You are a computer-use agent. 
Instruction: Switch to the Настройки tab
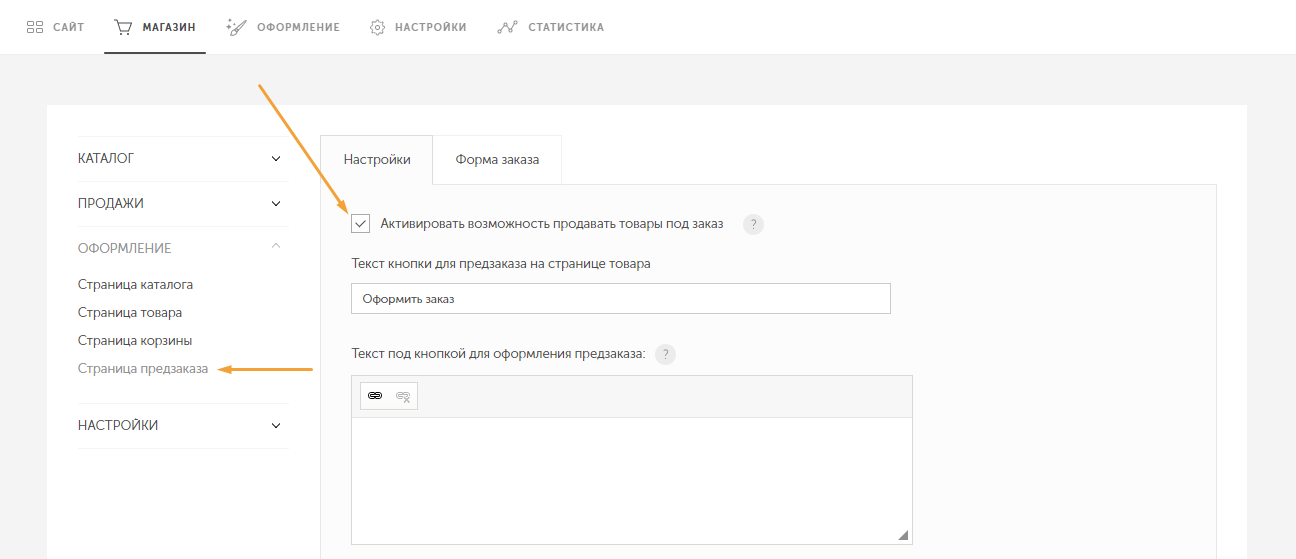coord(377,159)
